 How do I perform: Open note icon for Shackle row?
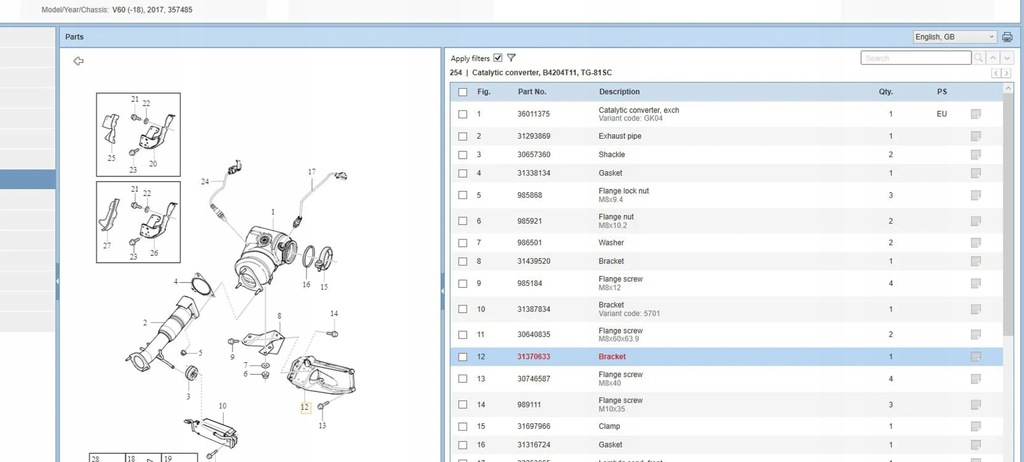[976, 155]
